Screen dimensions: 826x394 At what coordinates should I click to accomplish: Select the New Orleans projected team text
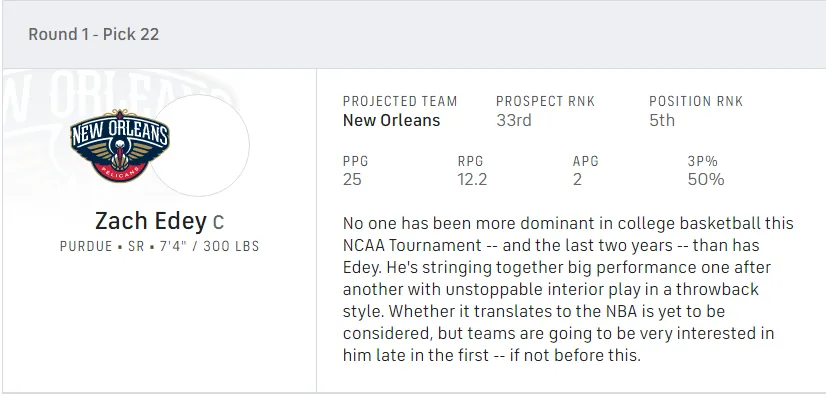391,120
